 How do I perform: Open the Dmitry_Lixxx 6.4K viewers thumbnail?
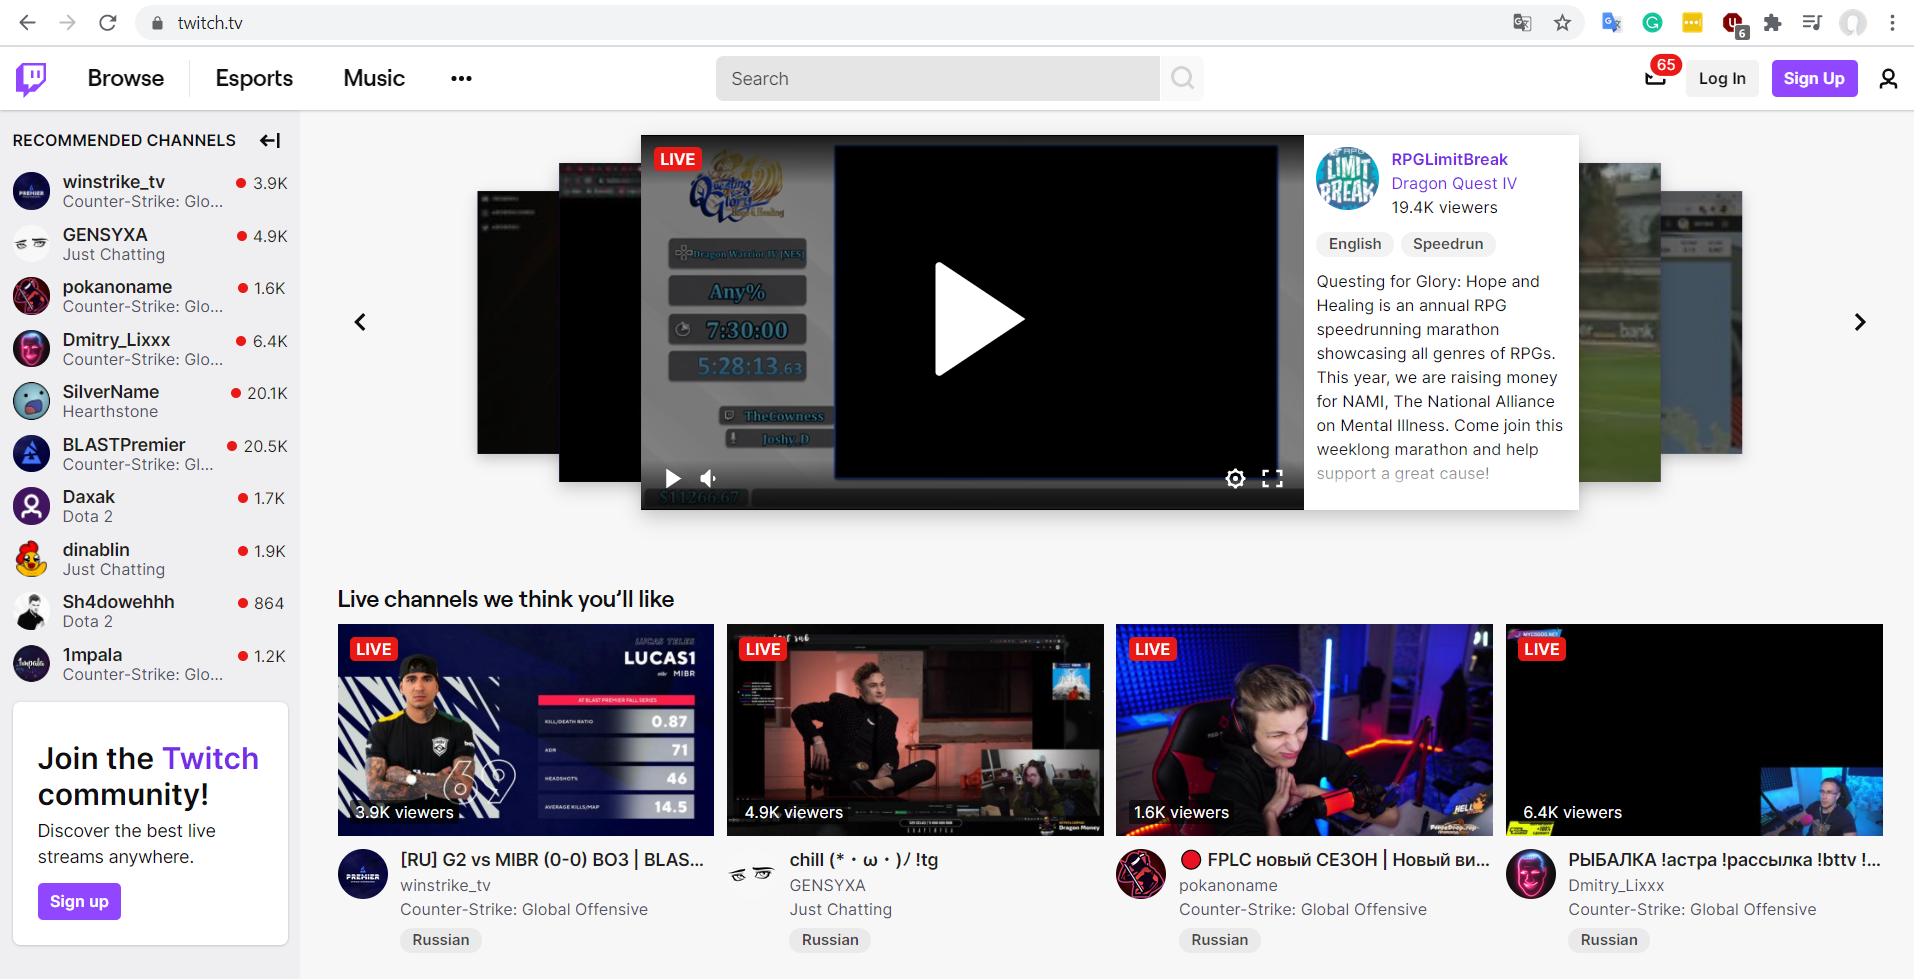(x=1694, y=730)
